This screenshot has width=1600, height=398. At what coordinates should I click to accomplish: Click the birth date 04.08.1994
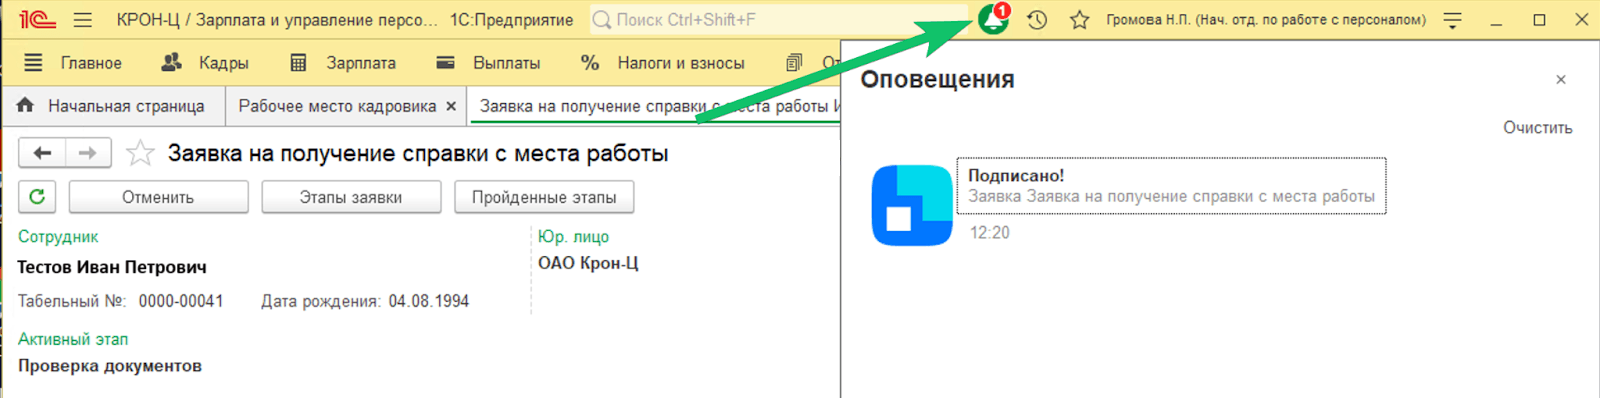click(x=429, y=301)
